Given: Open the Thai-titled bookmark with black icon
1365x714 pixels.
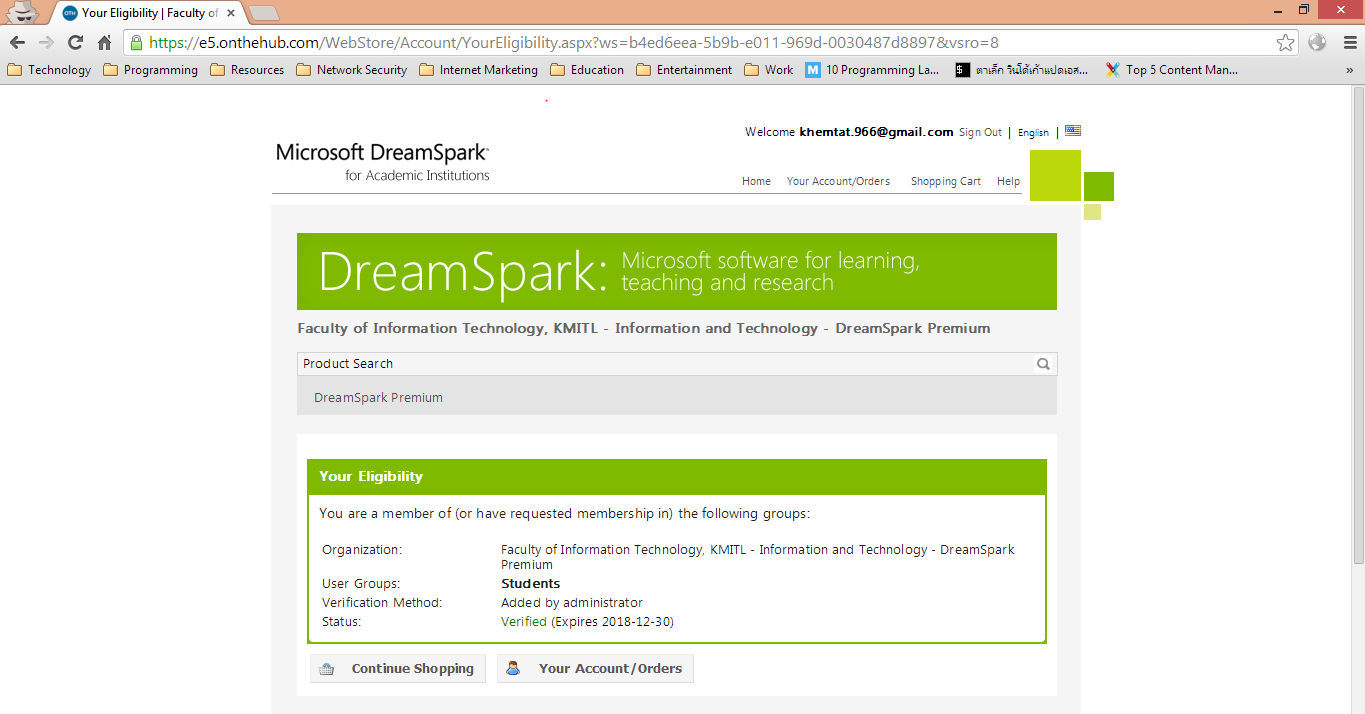Looking at the screenshot, I should 1022,70.
